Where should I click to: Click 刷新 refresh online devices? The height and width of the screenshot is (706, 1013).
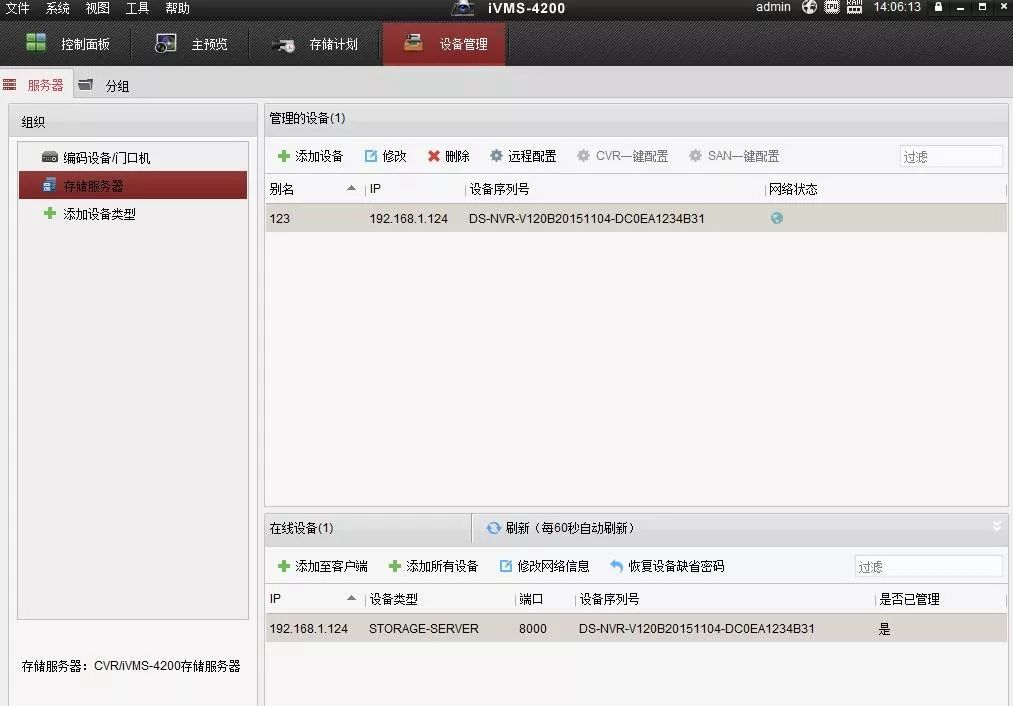pos(561,528)
